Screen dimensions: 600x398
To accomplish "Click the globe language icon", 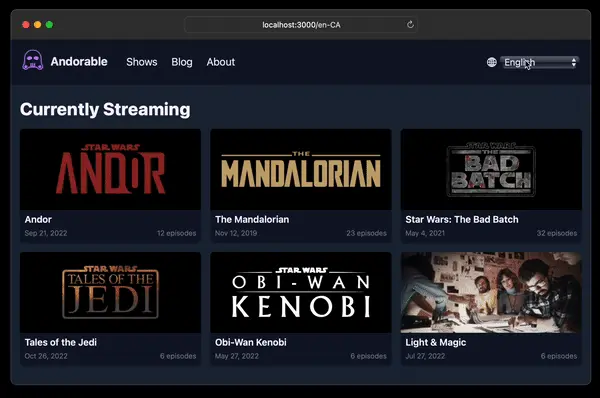I will point(492,62).
